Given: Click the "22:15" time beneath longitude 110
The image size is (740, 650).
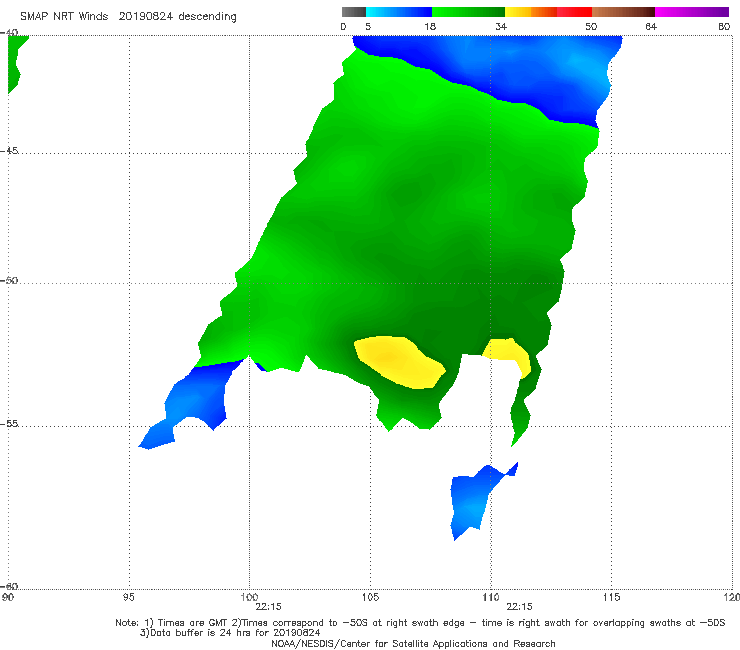Looking at the screenshot, I should 520,607.
